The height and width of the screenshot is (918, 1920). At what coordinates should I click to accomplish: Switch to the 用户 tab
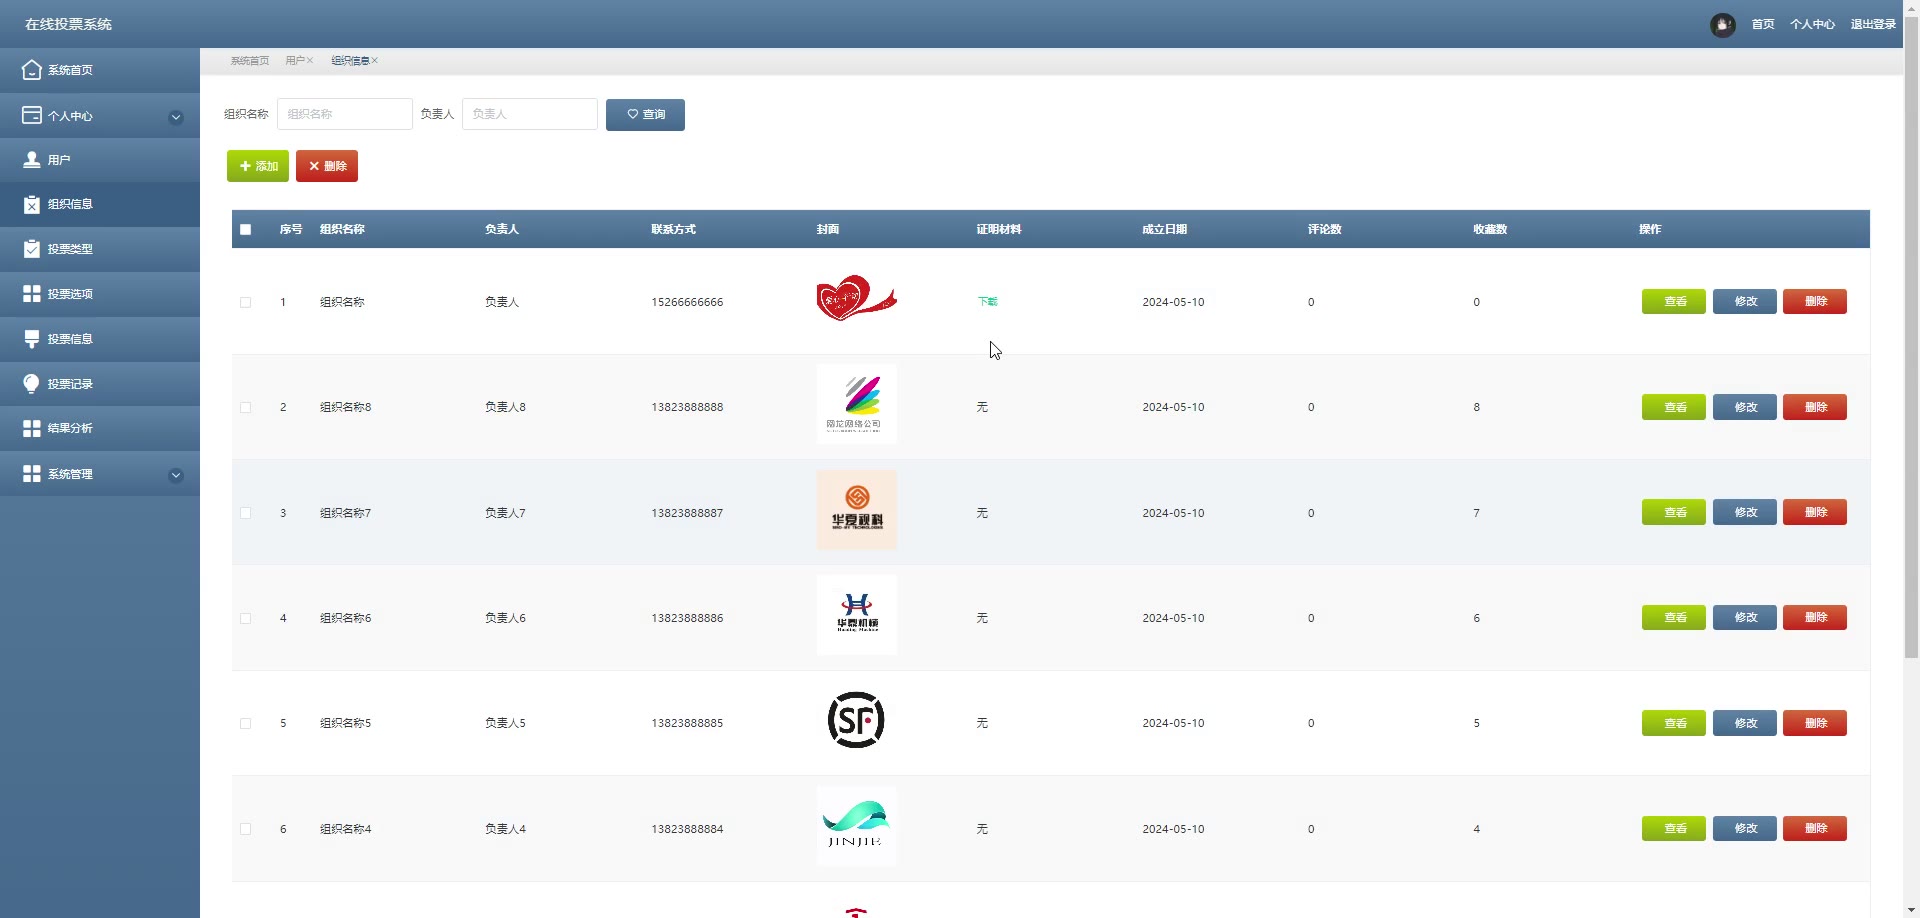tap(294, 61)
